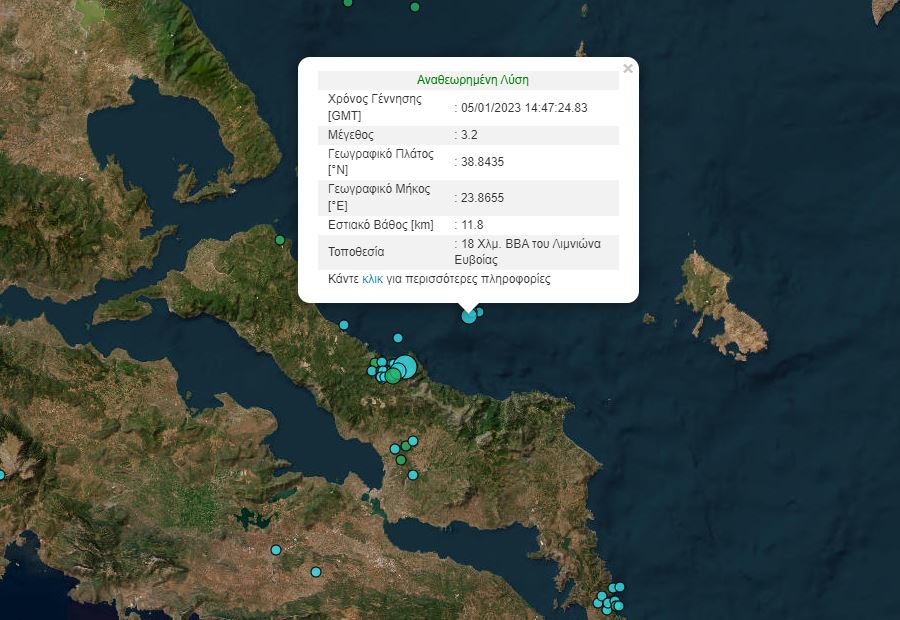Click the top-right cyan marker in the bottom-right cluster
Screen dimensions: 900x620
tap(620, 587)
